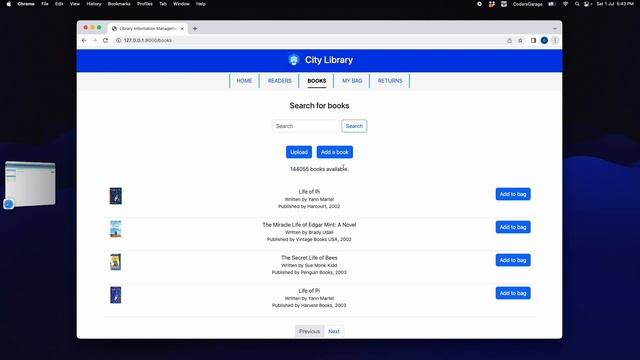
Task: Click the site info icon beside the URL
Action: (x=118, y=40)
